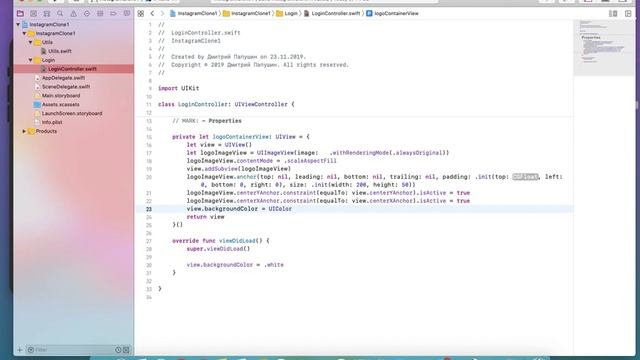Place cursor on 'import UIKit' line
The image size is (640, 360).
[x=179, y=88]
